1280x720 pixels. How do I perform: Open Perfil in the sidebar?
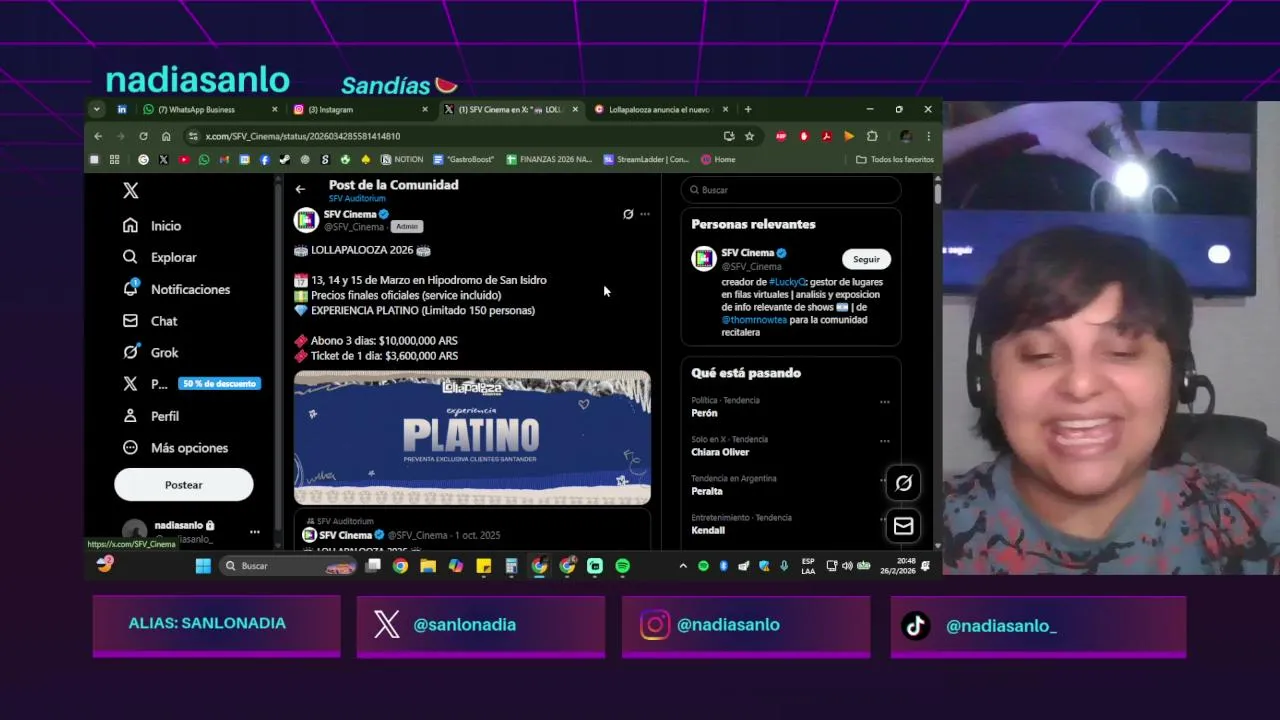click(x=151, y=416)
